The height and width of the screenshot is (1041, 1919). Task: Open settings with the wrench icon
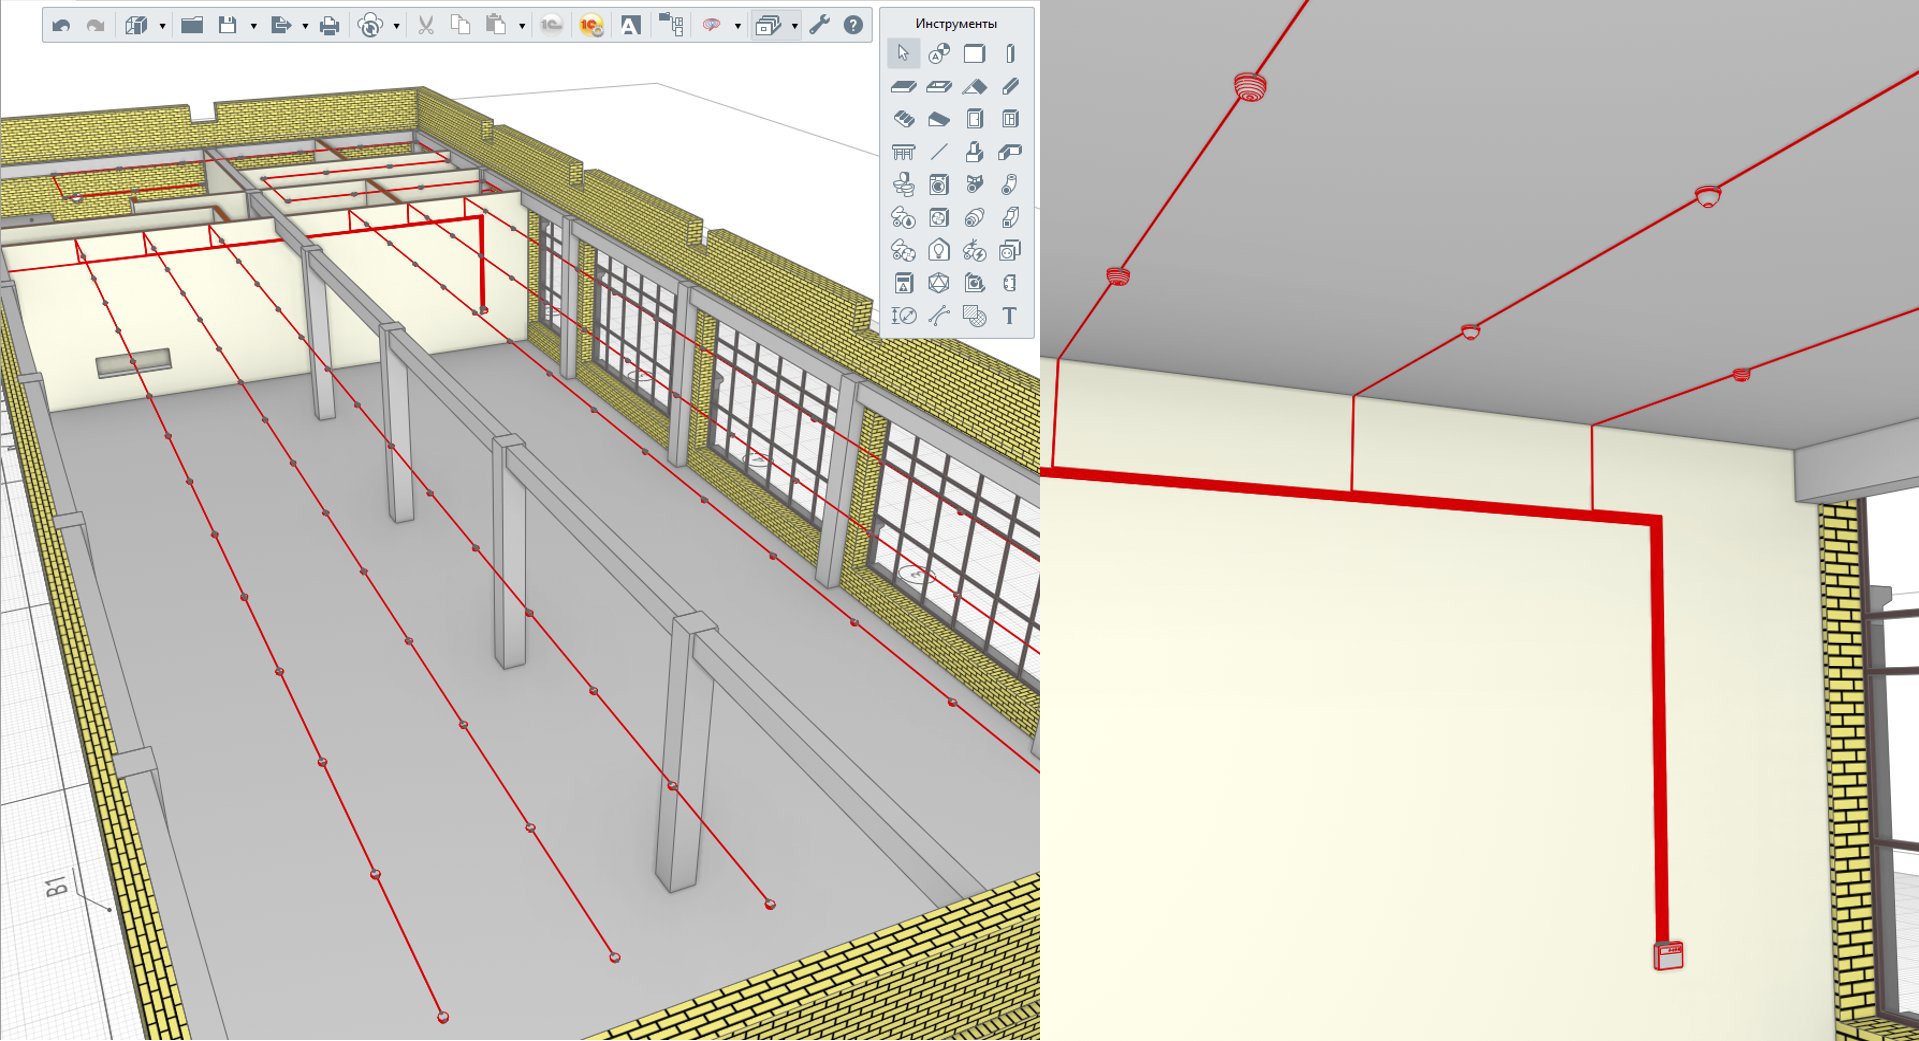pyautogui.click(x=820, y=25)
